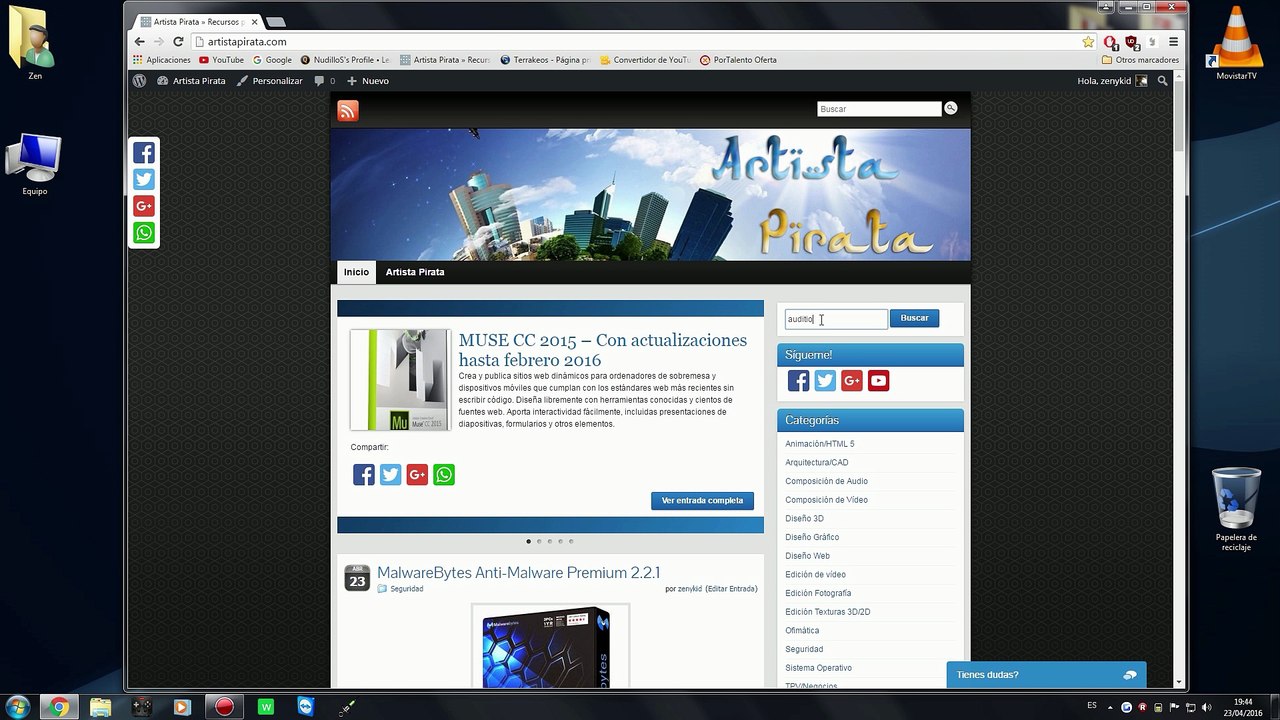Click Personalizar in the admin bar
The width and height of the screenshot is (1280, 720).
[x=270, y=81]
